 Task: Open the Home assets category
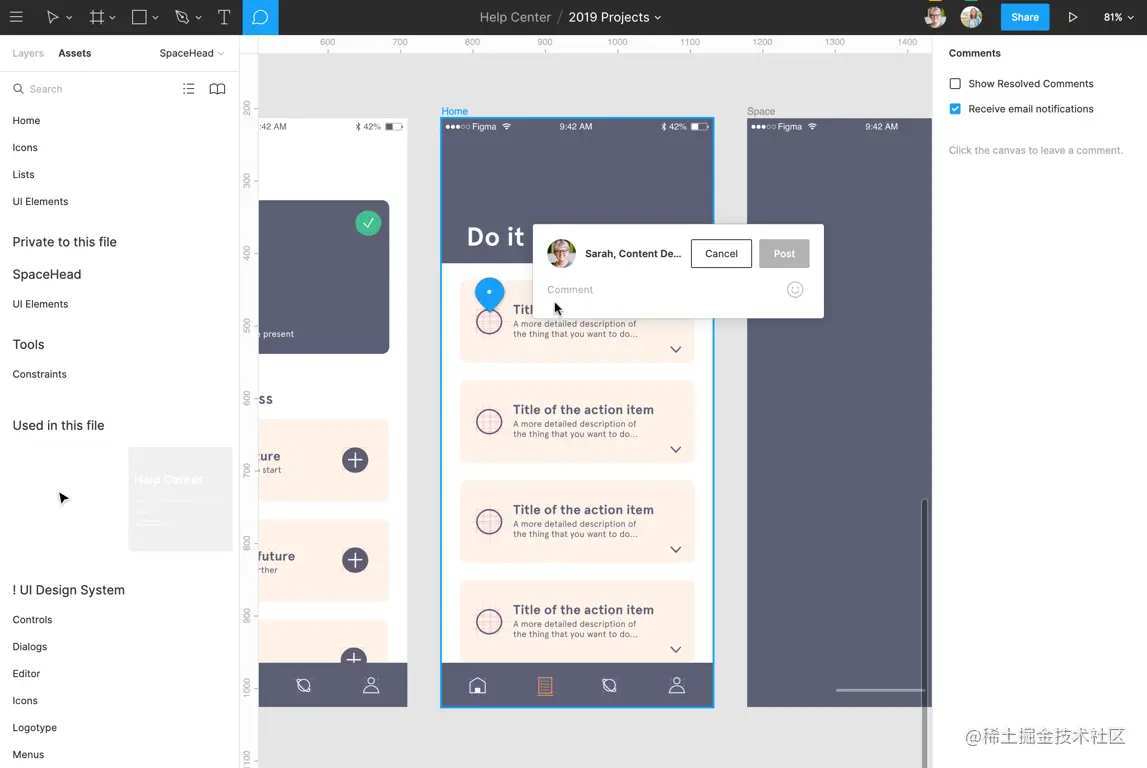tap(26, 120)
